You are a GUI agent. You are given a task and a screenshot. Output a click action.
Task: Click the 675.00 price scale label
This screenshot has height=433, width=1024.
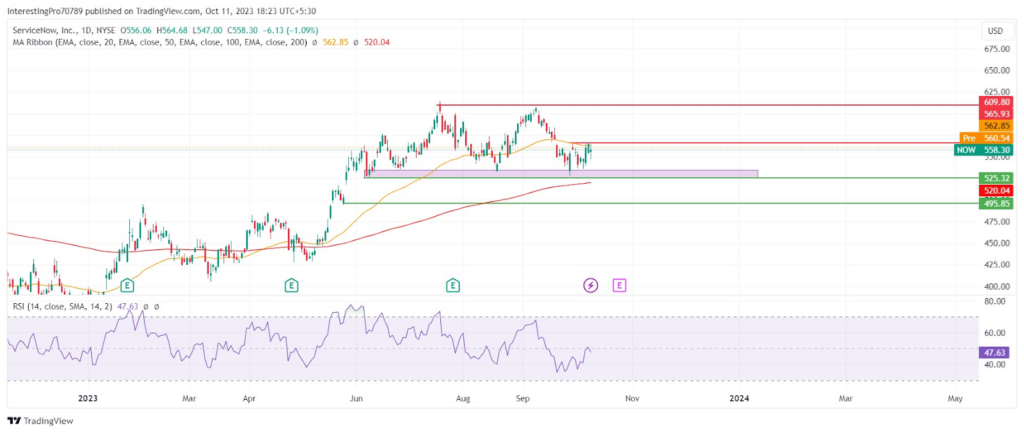coord(997,49)
